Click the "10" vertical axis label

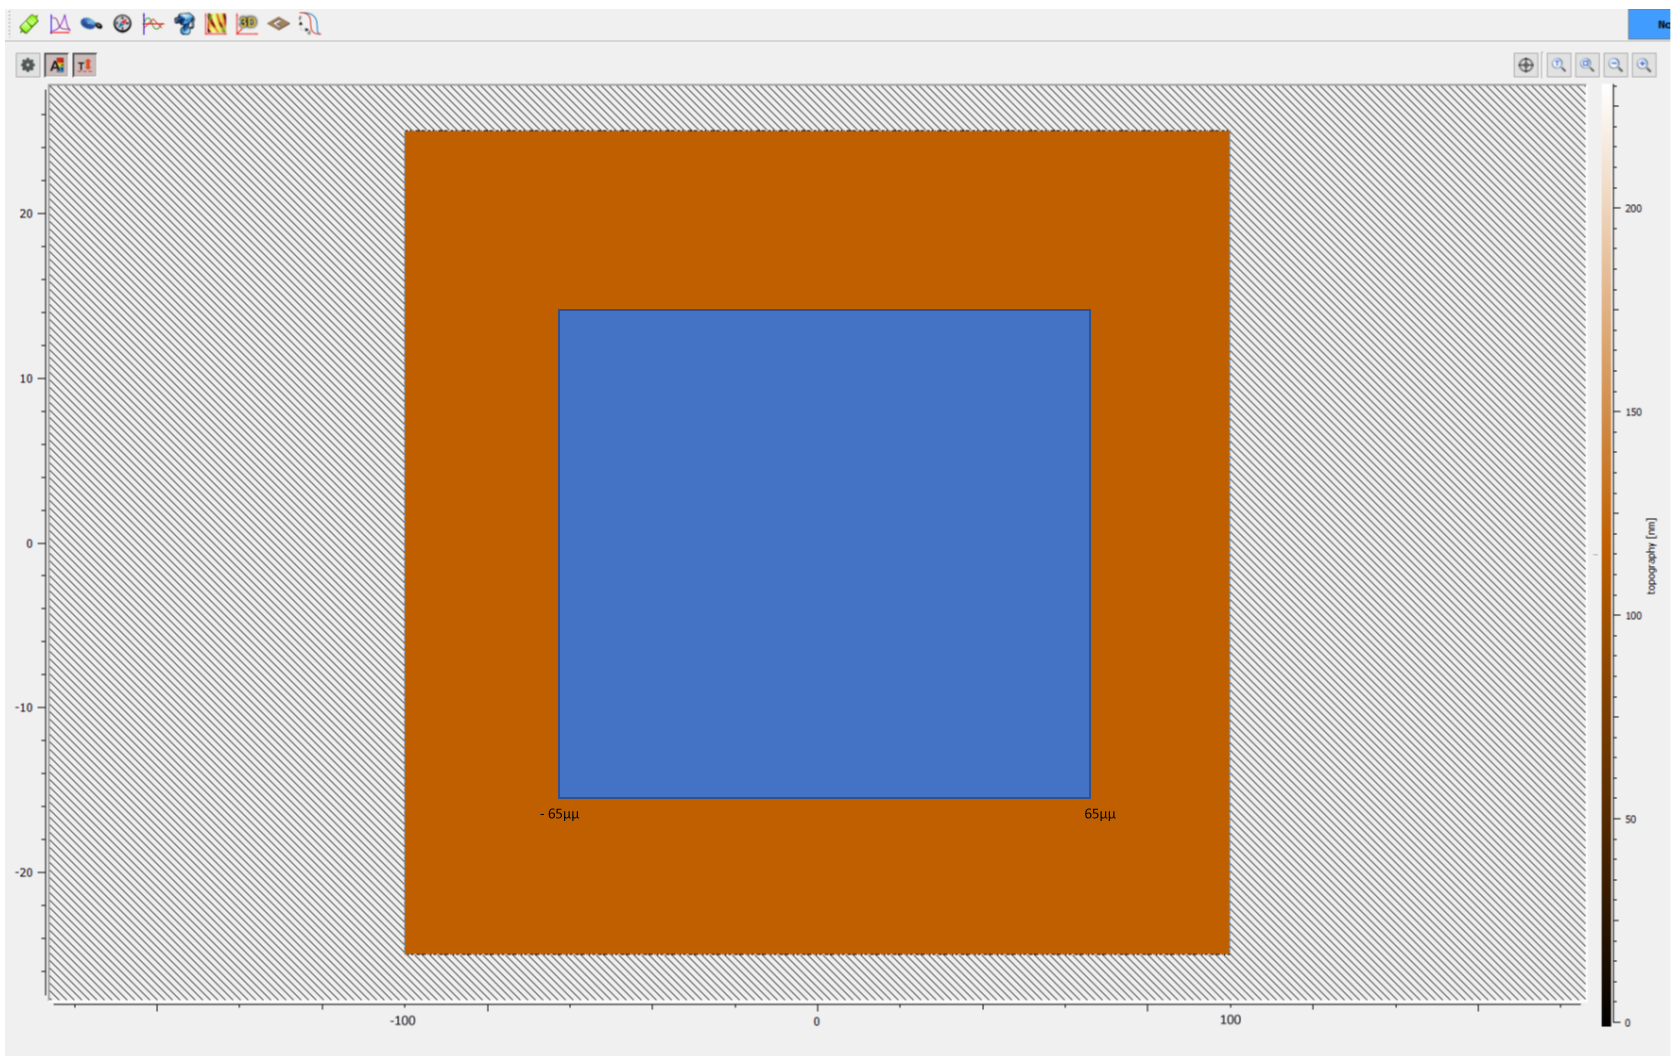pos(26,378)
